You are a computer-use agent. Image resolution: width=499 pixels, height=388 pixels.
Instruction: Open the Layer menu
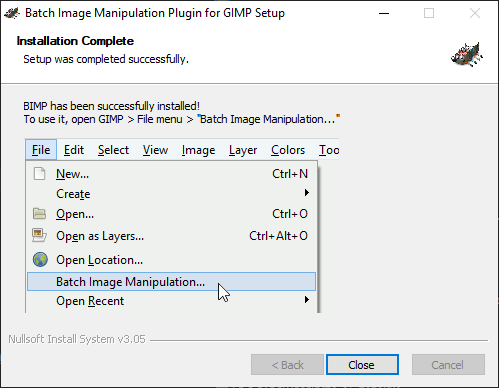pos(243,150)
